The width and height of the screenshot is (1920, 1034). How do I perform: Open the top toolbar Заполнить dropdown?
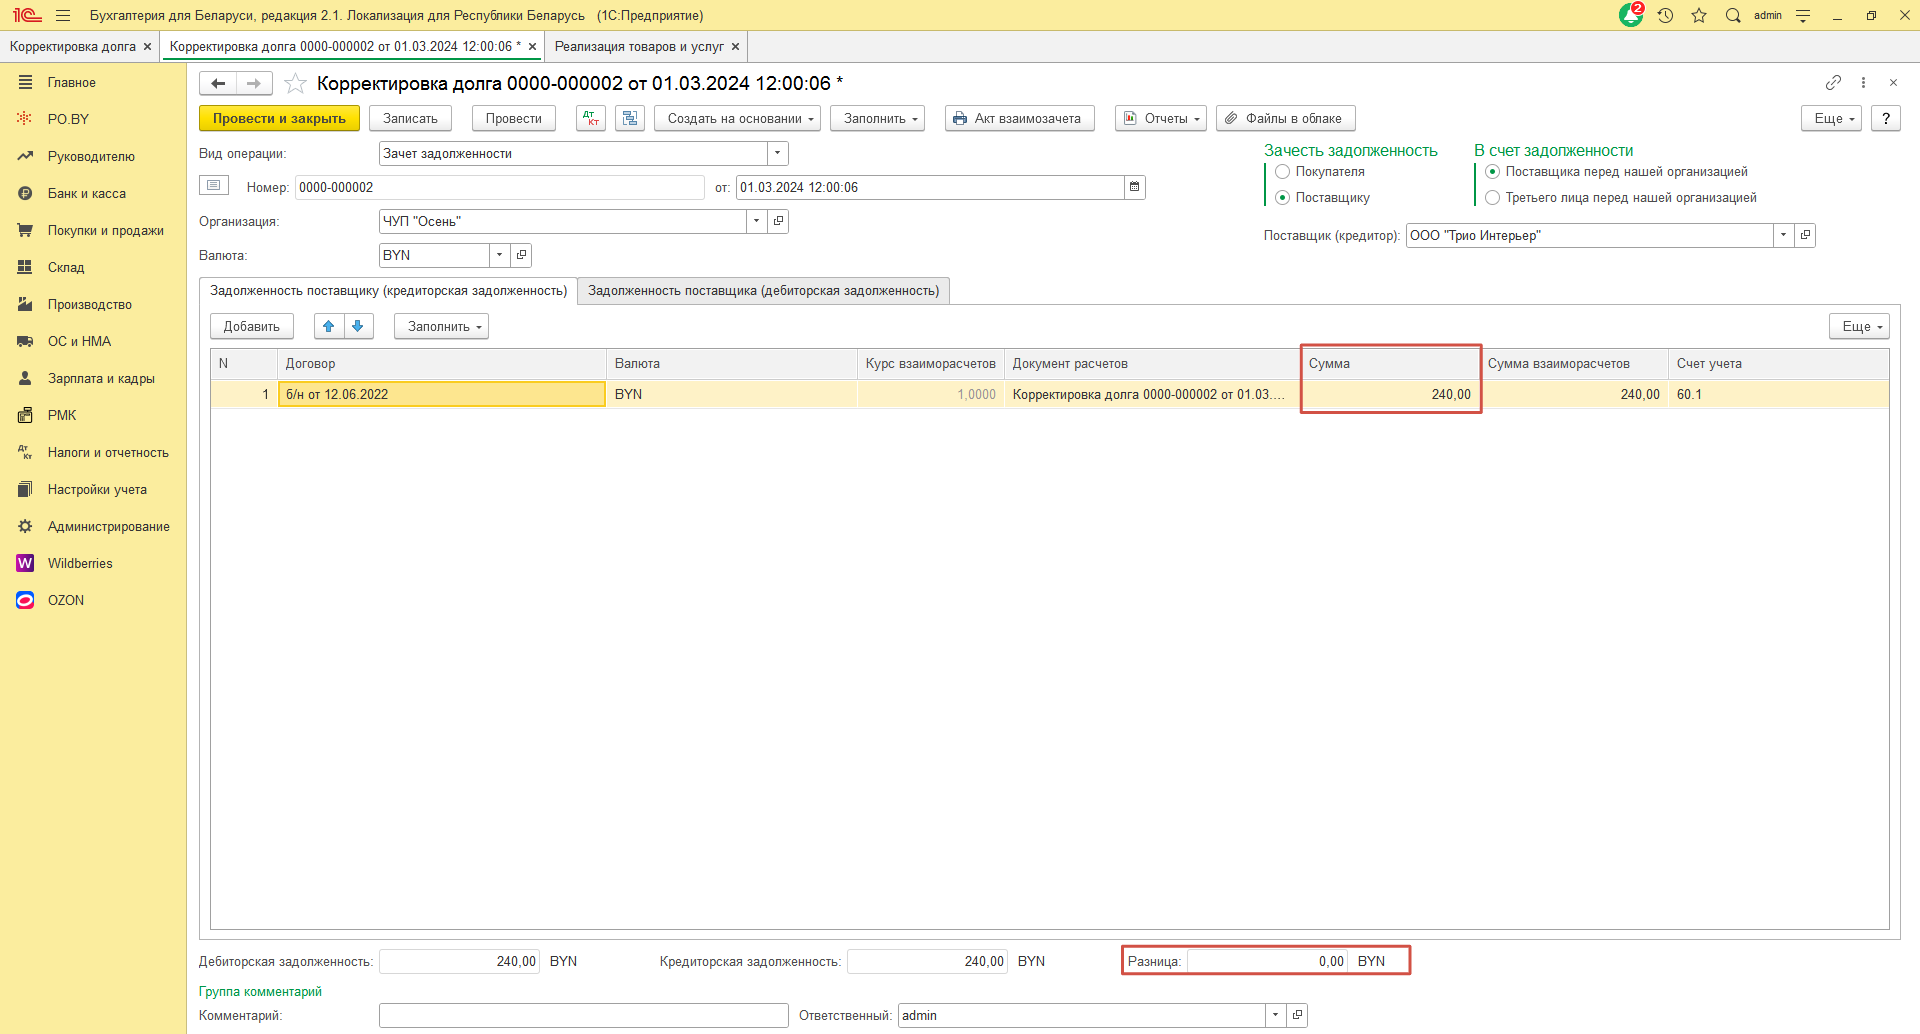click(x=878, y=118)
